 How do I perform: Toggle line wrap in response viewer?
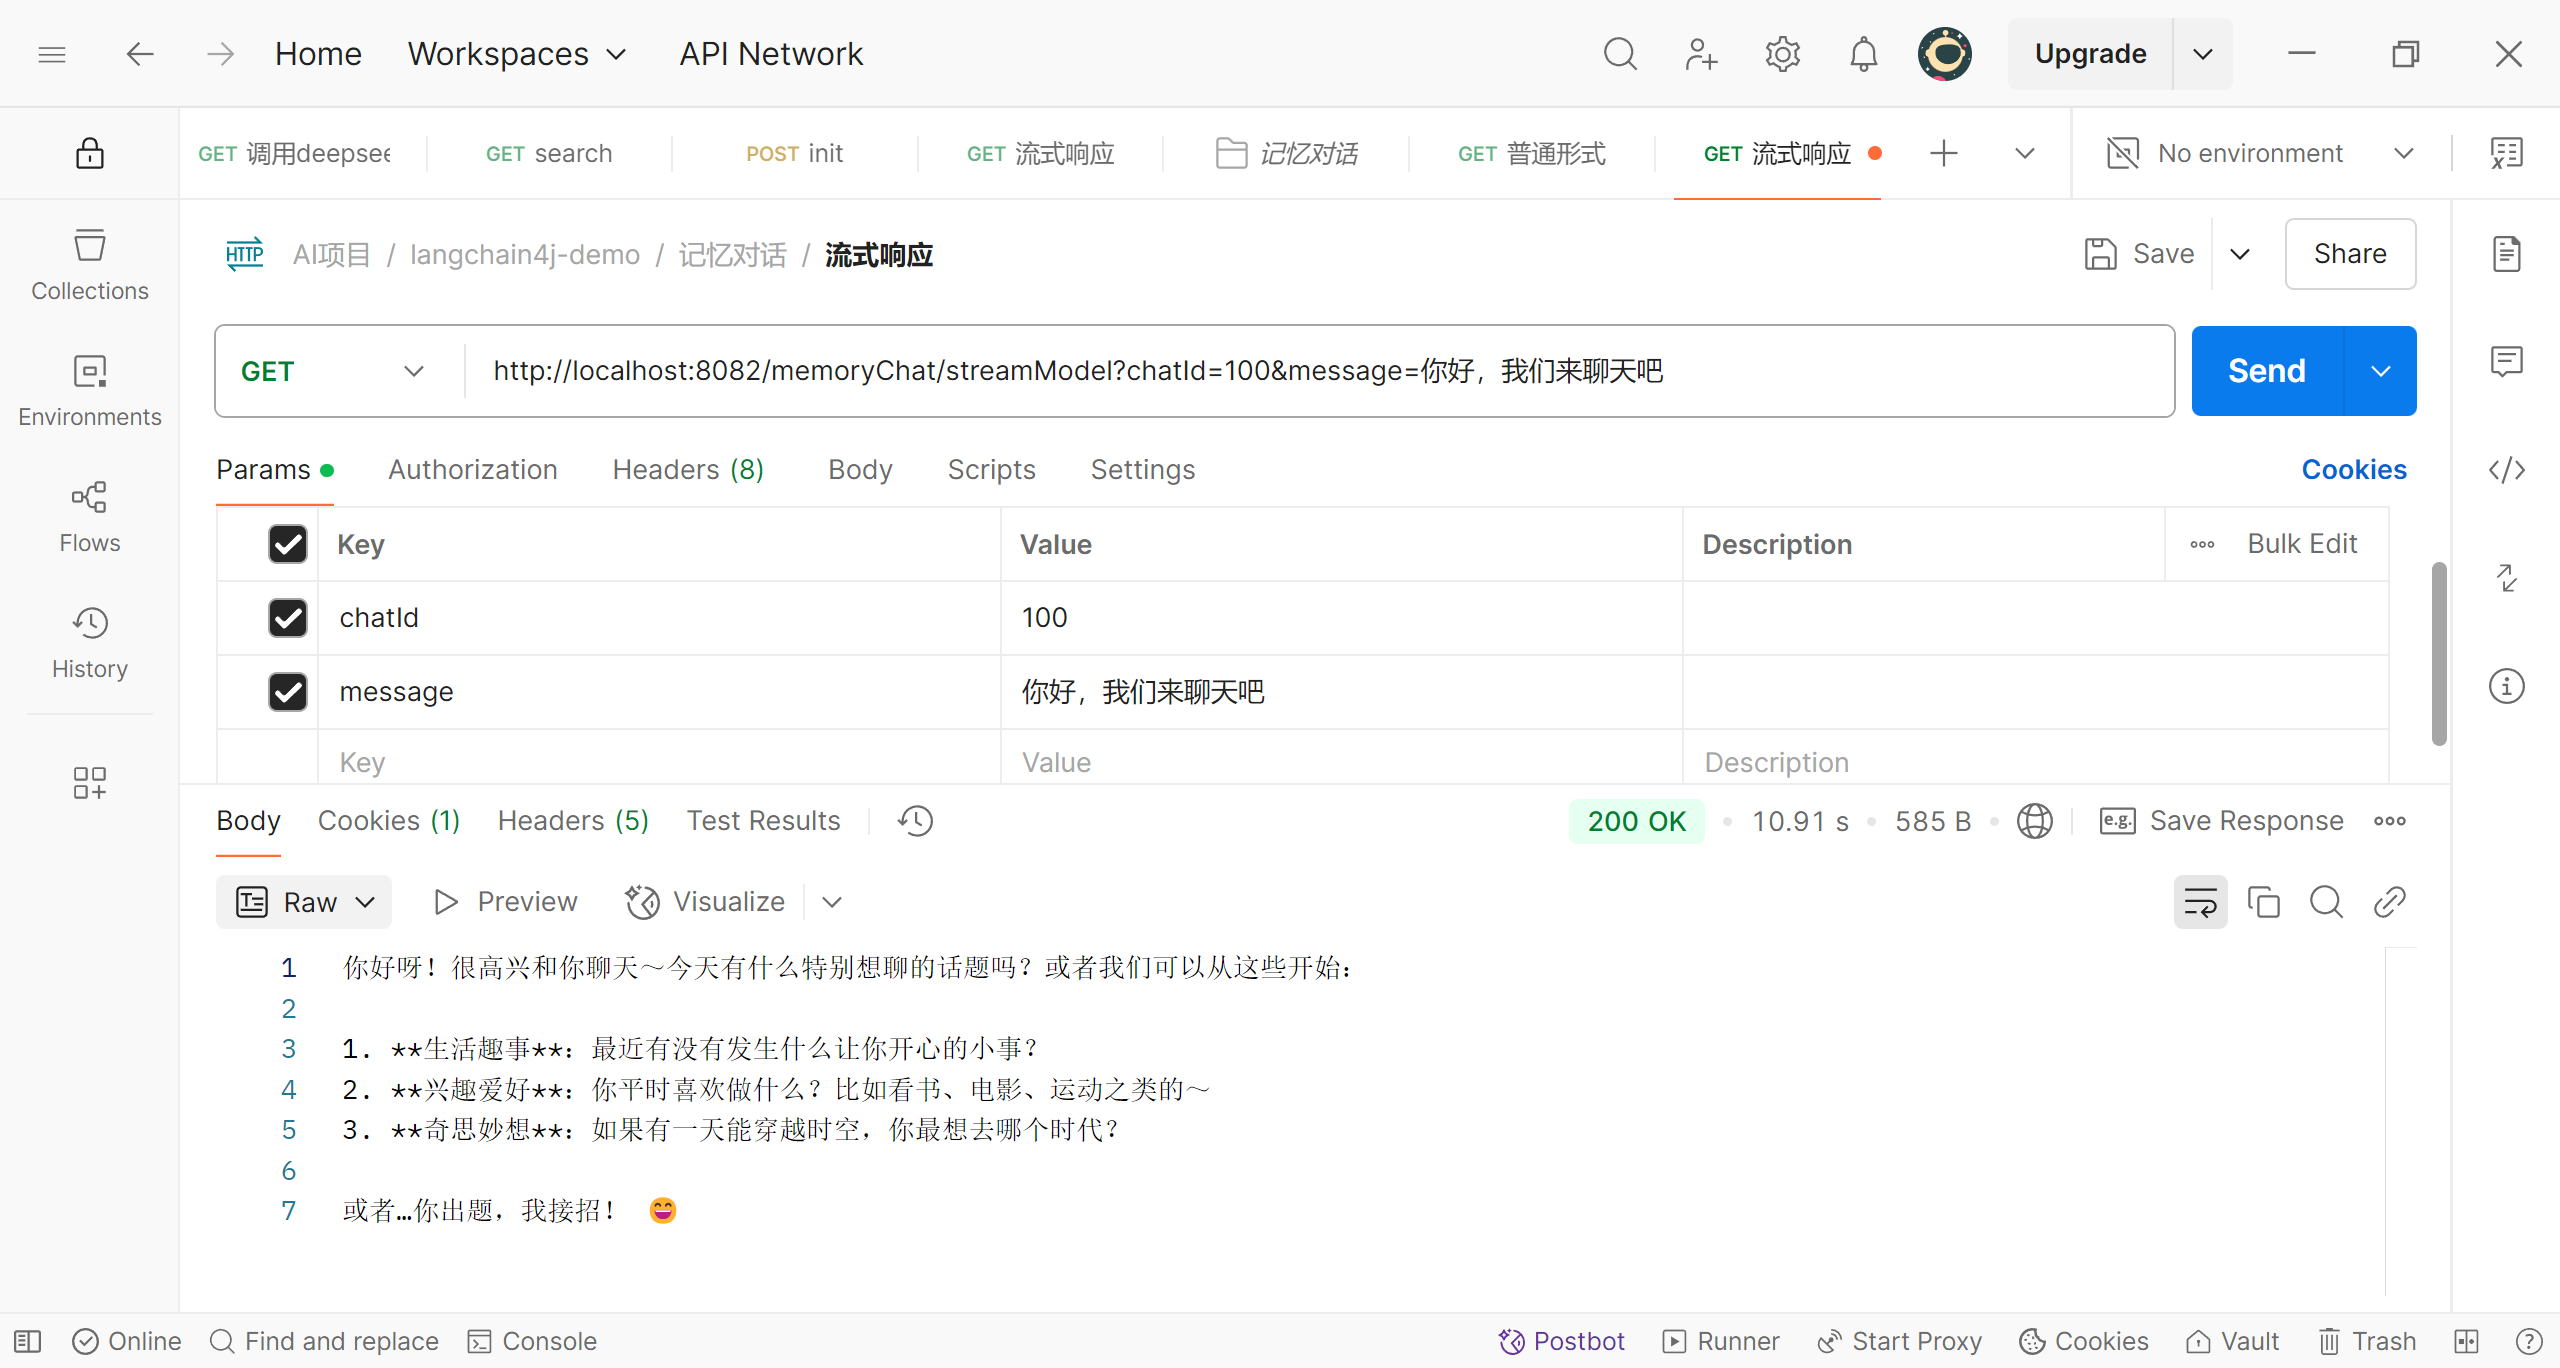[x=2200, y=902]
